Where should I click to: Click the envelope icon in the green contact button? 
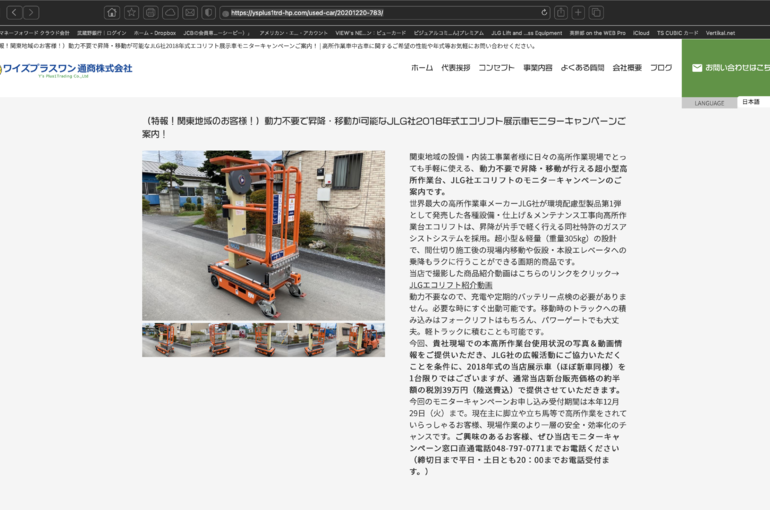click(x=697, y=68)
